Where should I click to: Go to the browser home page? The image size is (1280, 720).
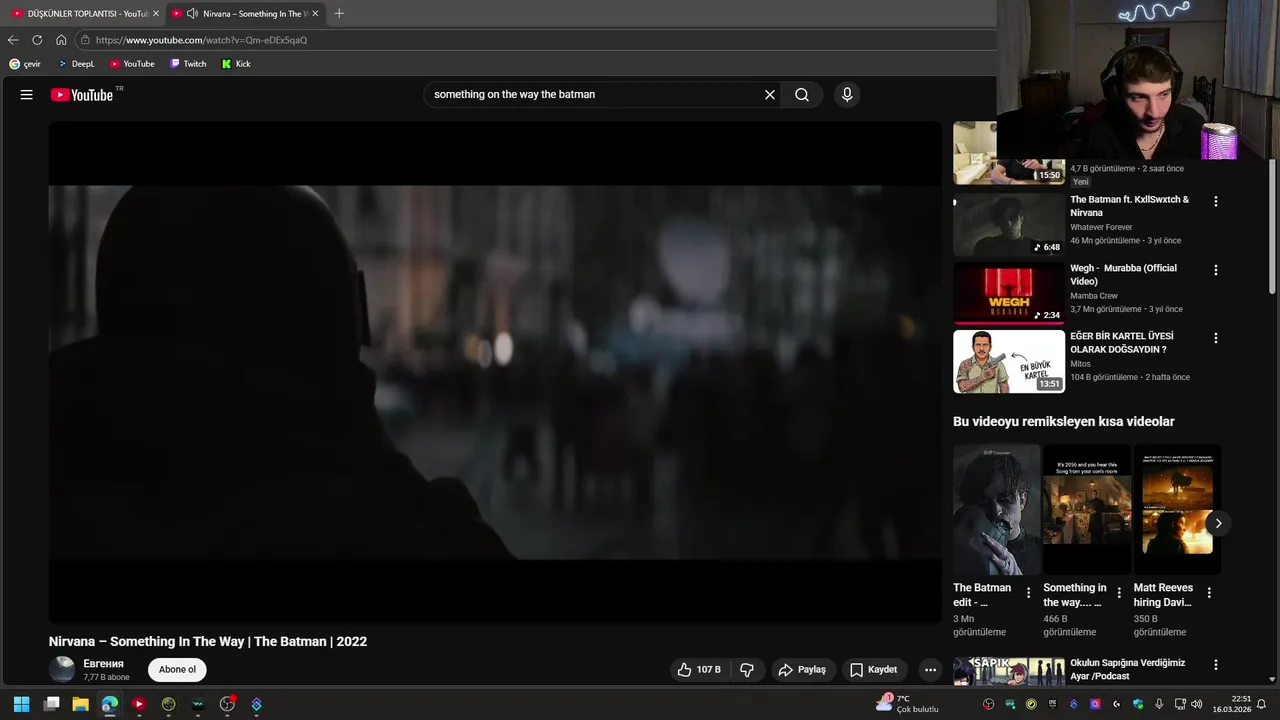[61, 40]
